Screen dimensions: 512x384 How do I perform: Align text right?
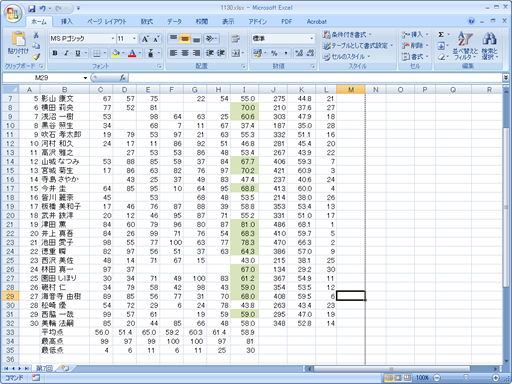point(196,53)
